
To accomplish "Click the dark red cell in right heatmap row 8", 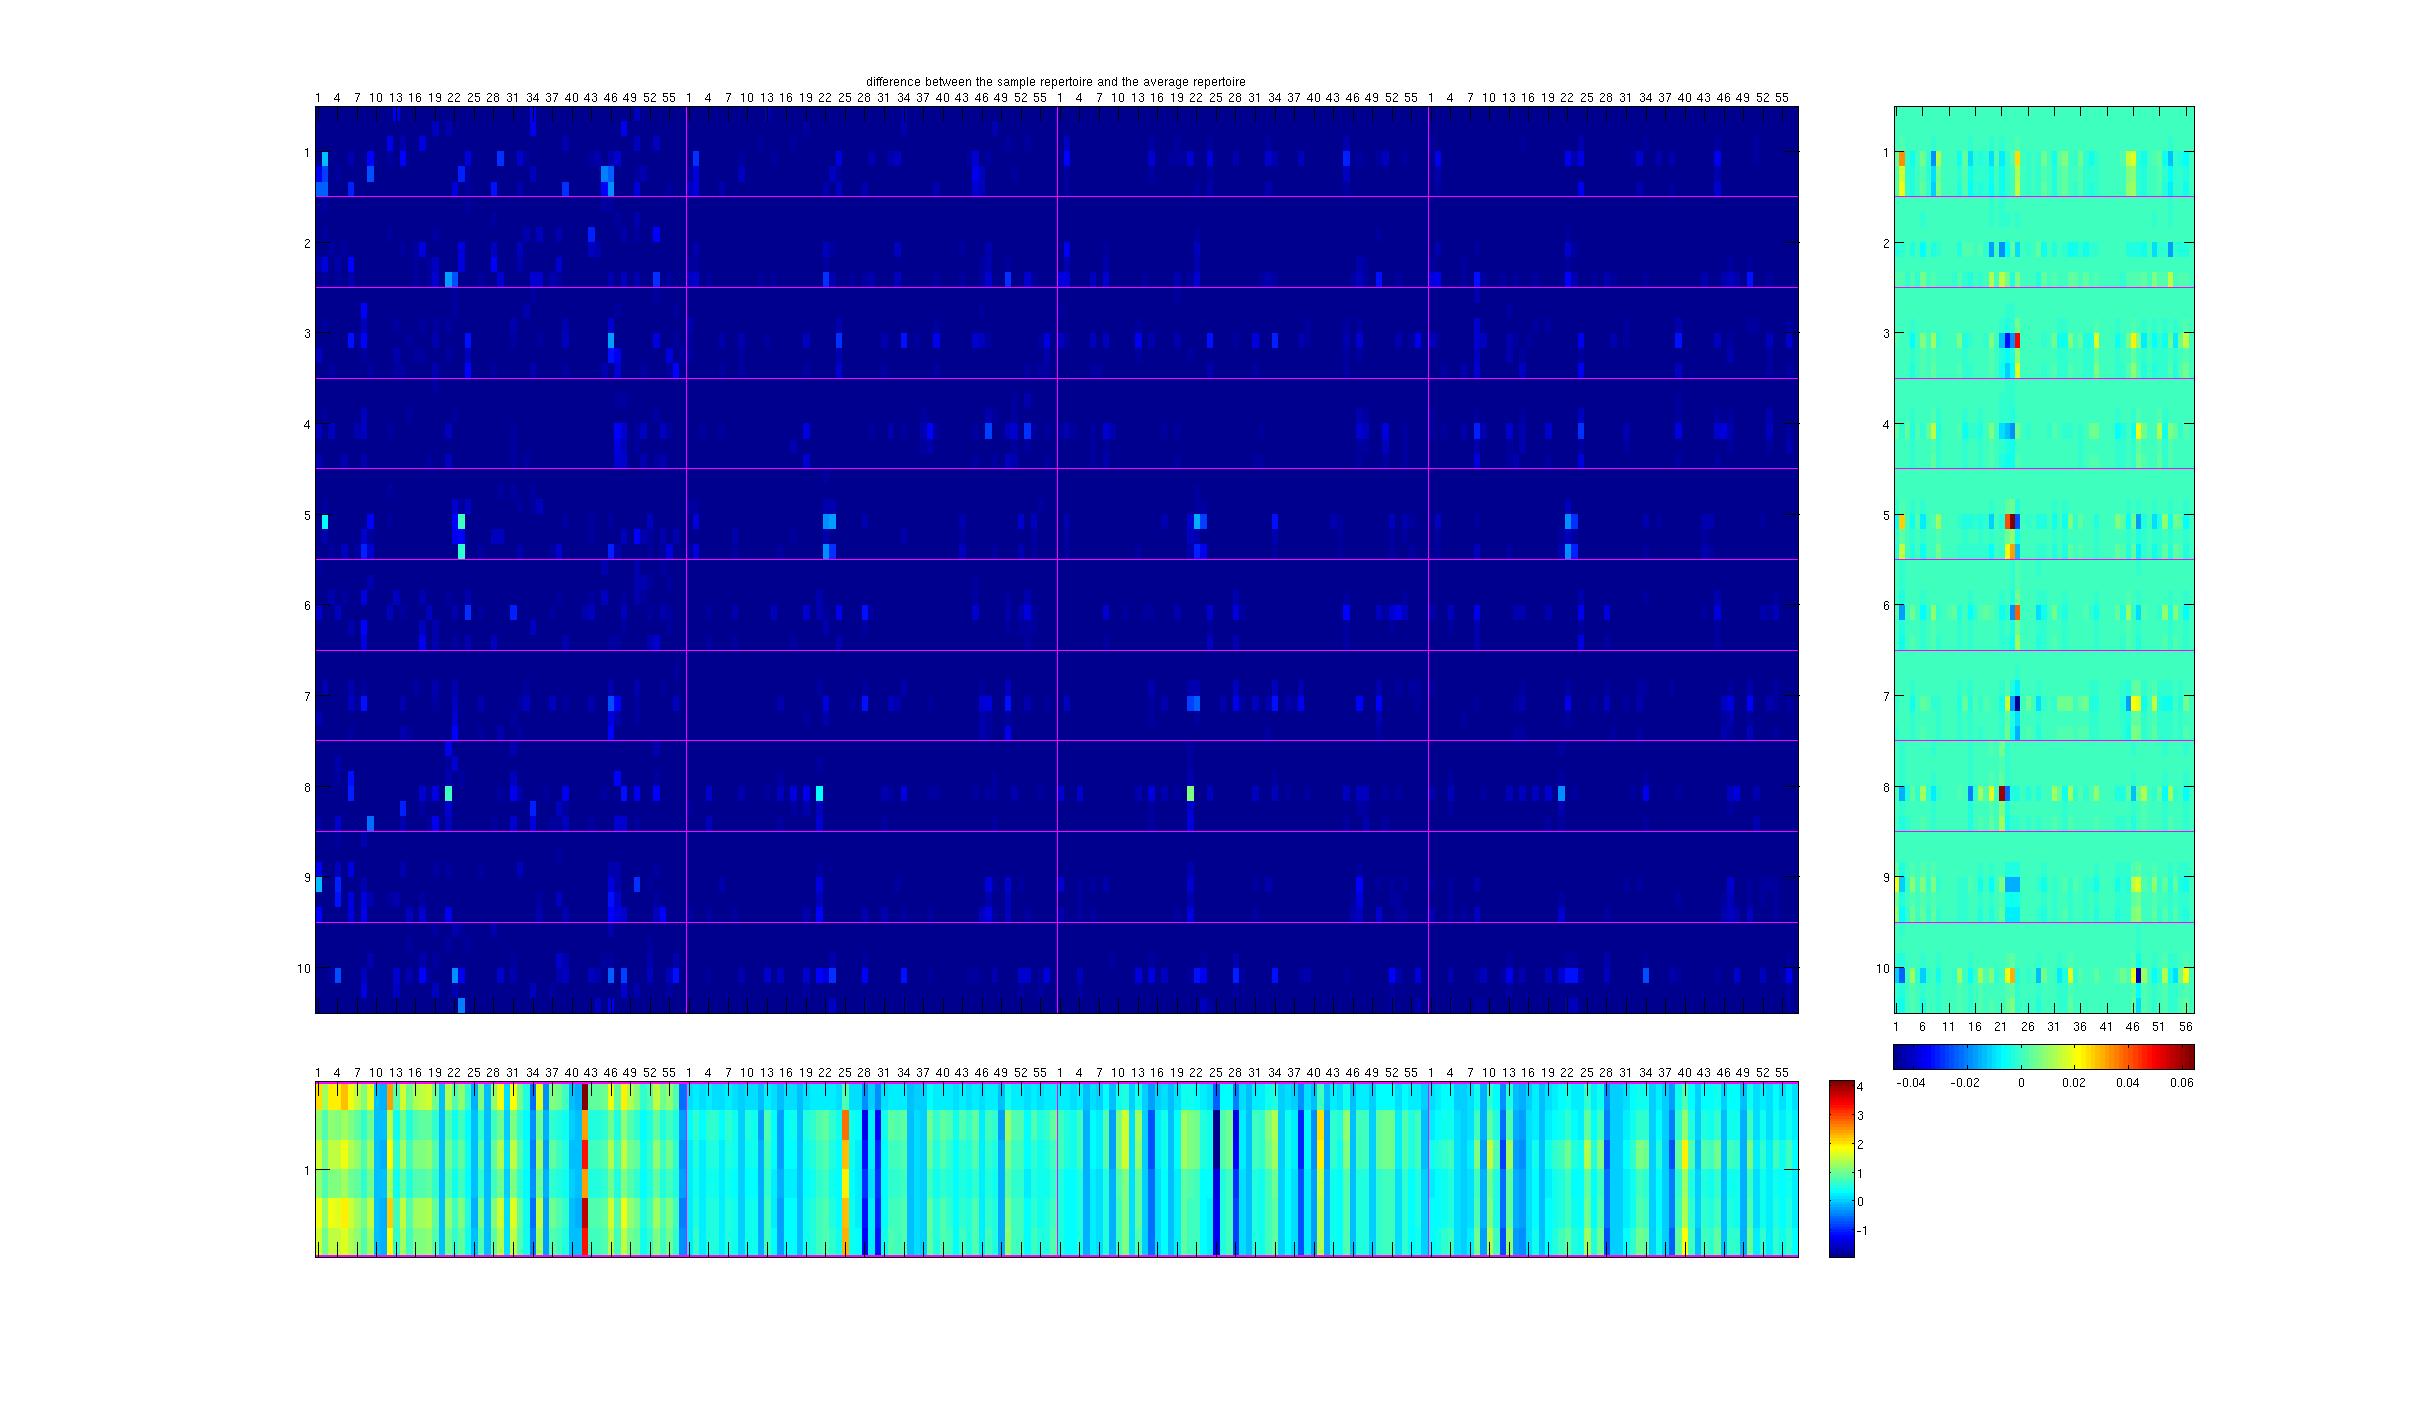I will coord(2003,794).
